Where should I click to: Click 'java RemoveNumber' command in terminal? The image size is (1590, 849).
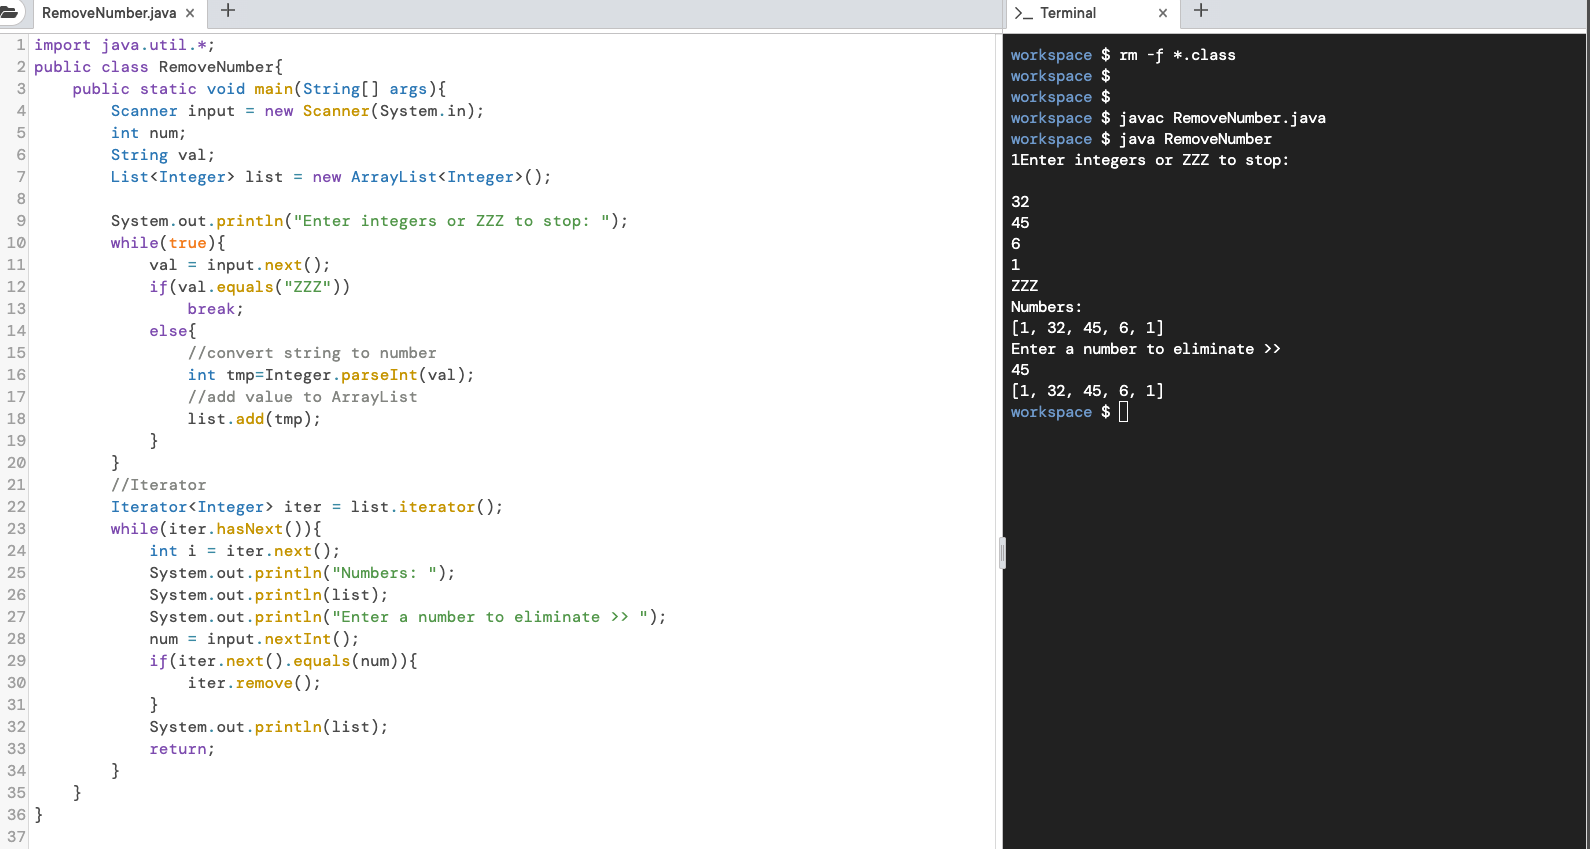pyautogui.click(x=1195, y=139)
